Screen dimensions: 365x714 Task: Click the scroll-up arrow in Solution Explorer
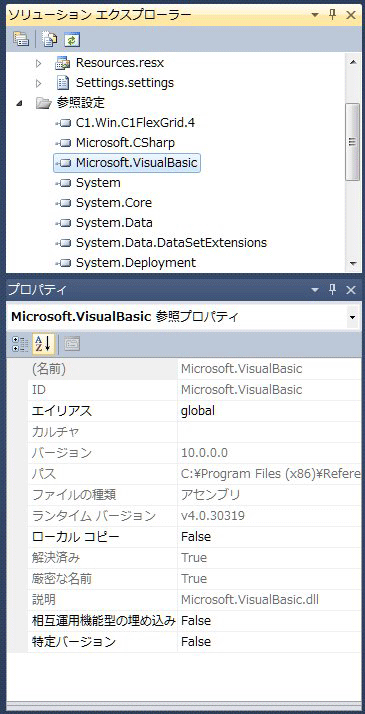[x=353, y=62]
